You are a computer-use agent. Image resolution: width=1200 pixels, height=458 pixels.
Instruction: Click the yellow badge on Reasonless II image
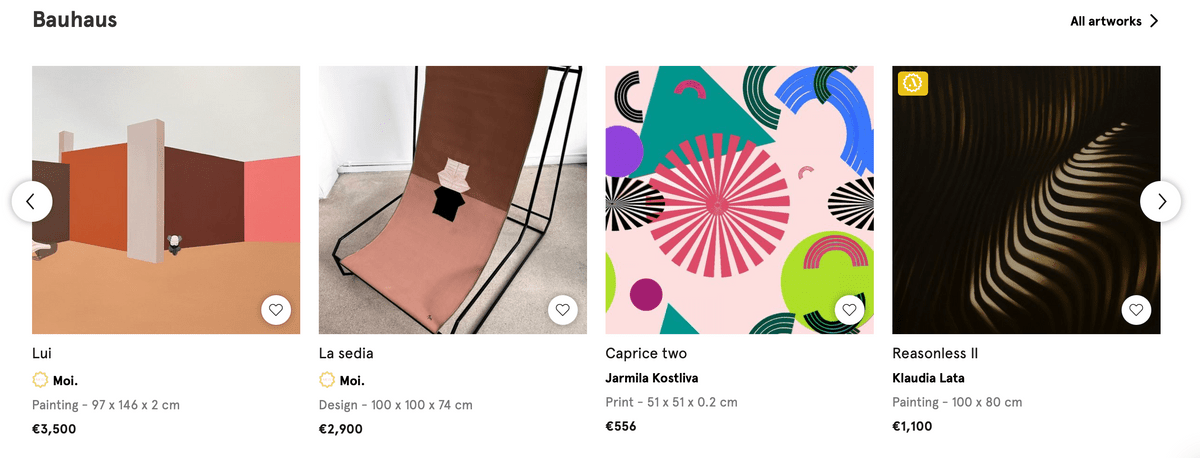(913, 84)
